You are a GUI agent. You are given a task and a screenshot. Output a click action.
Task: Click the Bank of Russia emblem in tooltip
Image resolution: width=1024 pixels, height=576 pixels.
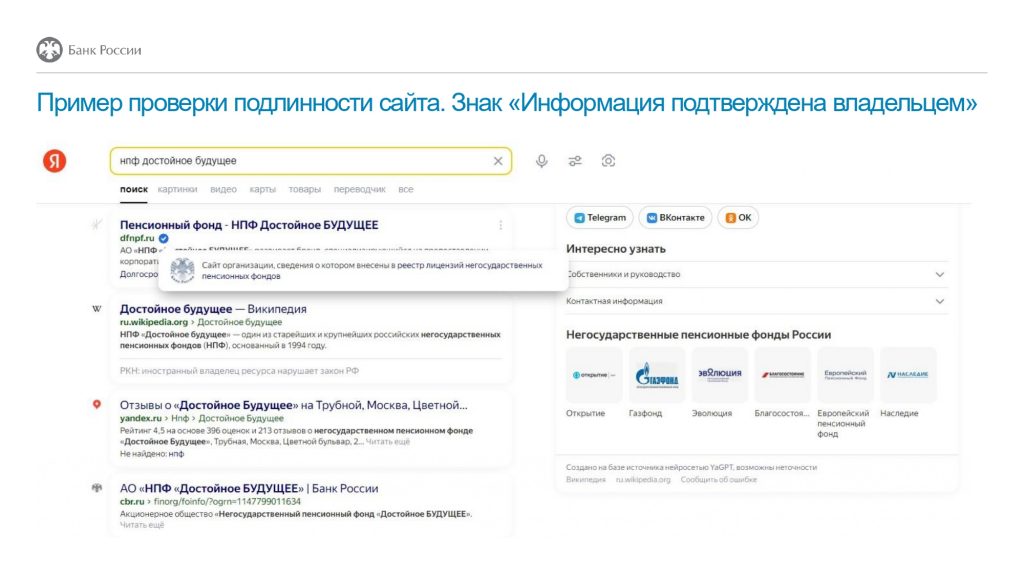pos(182,270)
